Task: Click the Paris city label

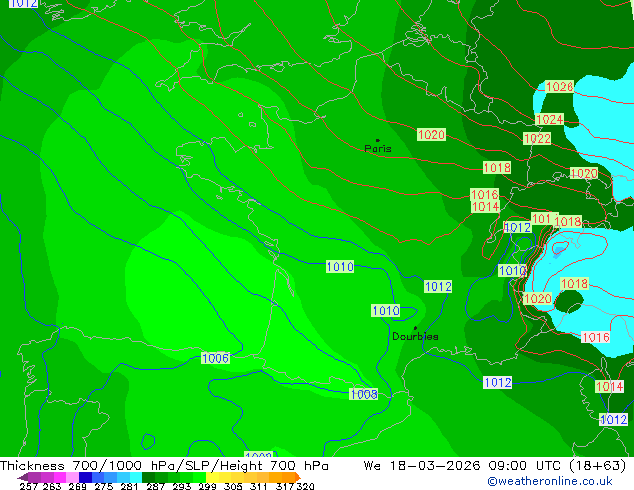Action: coord(378,148)
